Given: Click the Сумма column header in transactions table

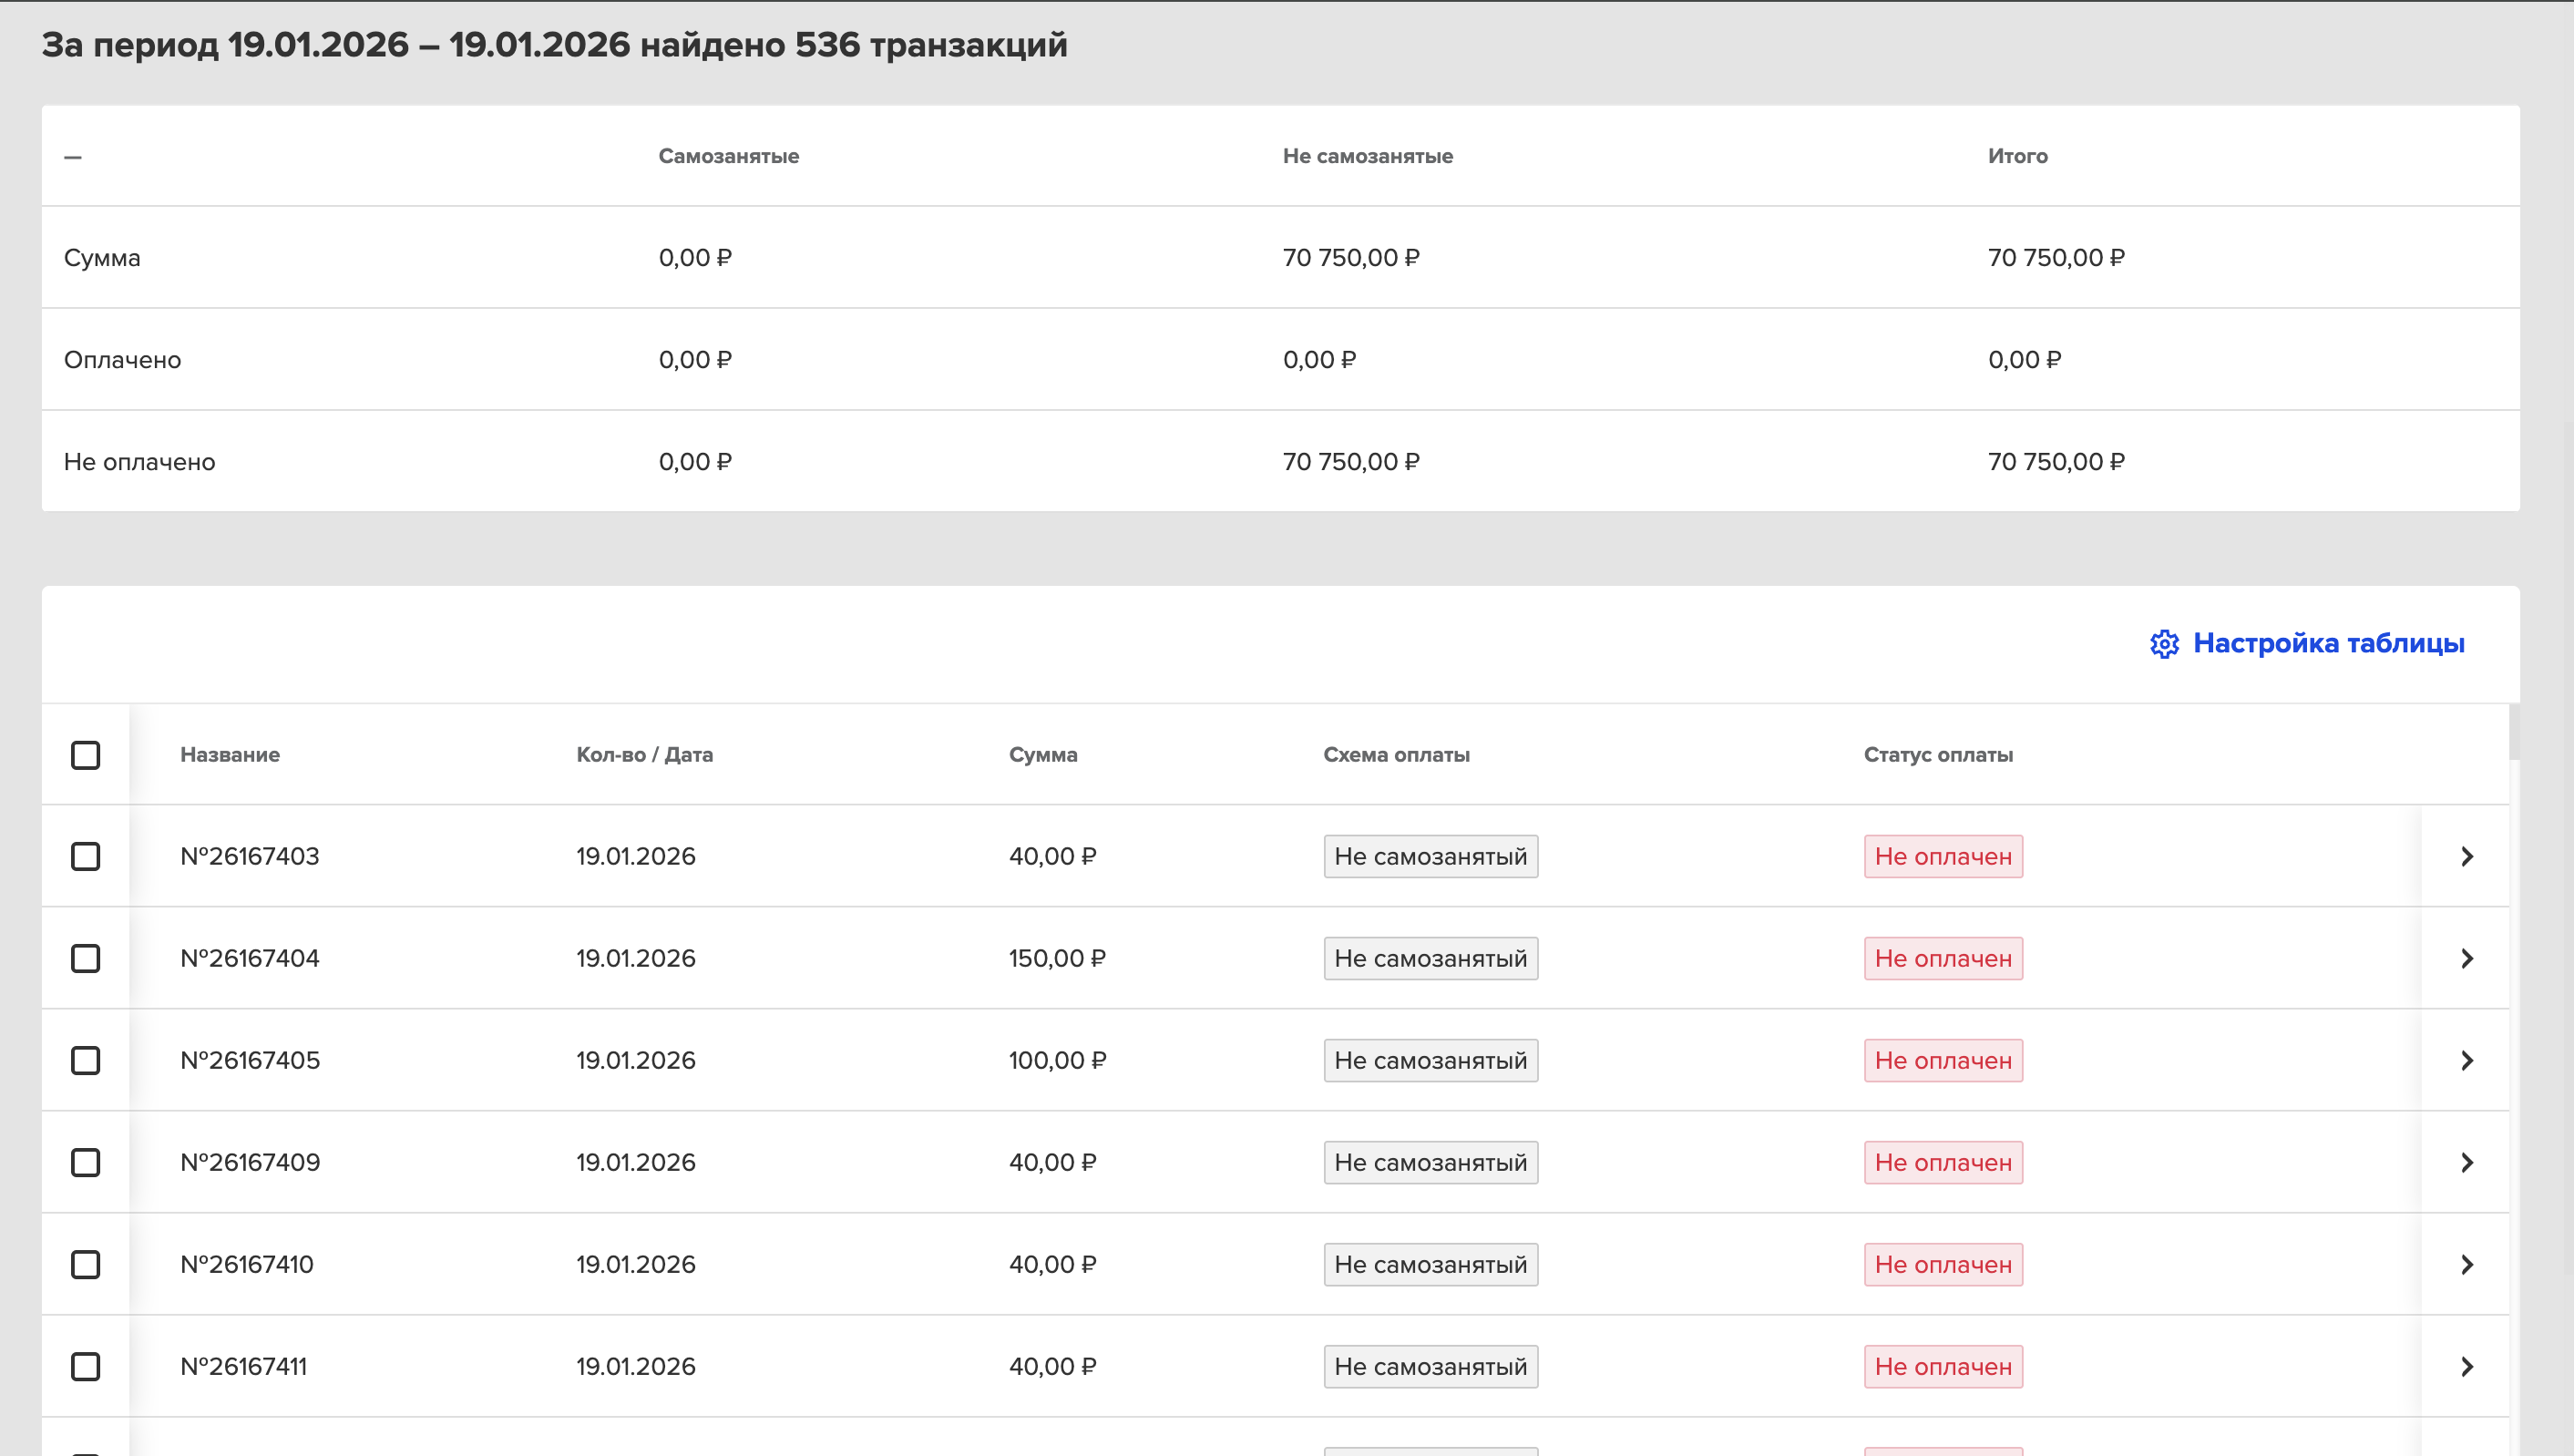Looking at the screenshot, I should (1043, 755).
